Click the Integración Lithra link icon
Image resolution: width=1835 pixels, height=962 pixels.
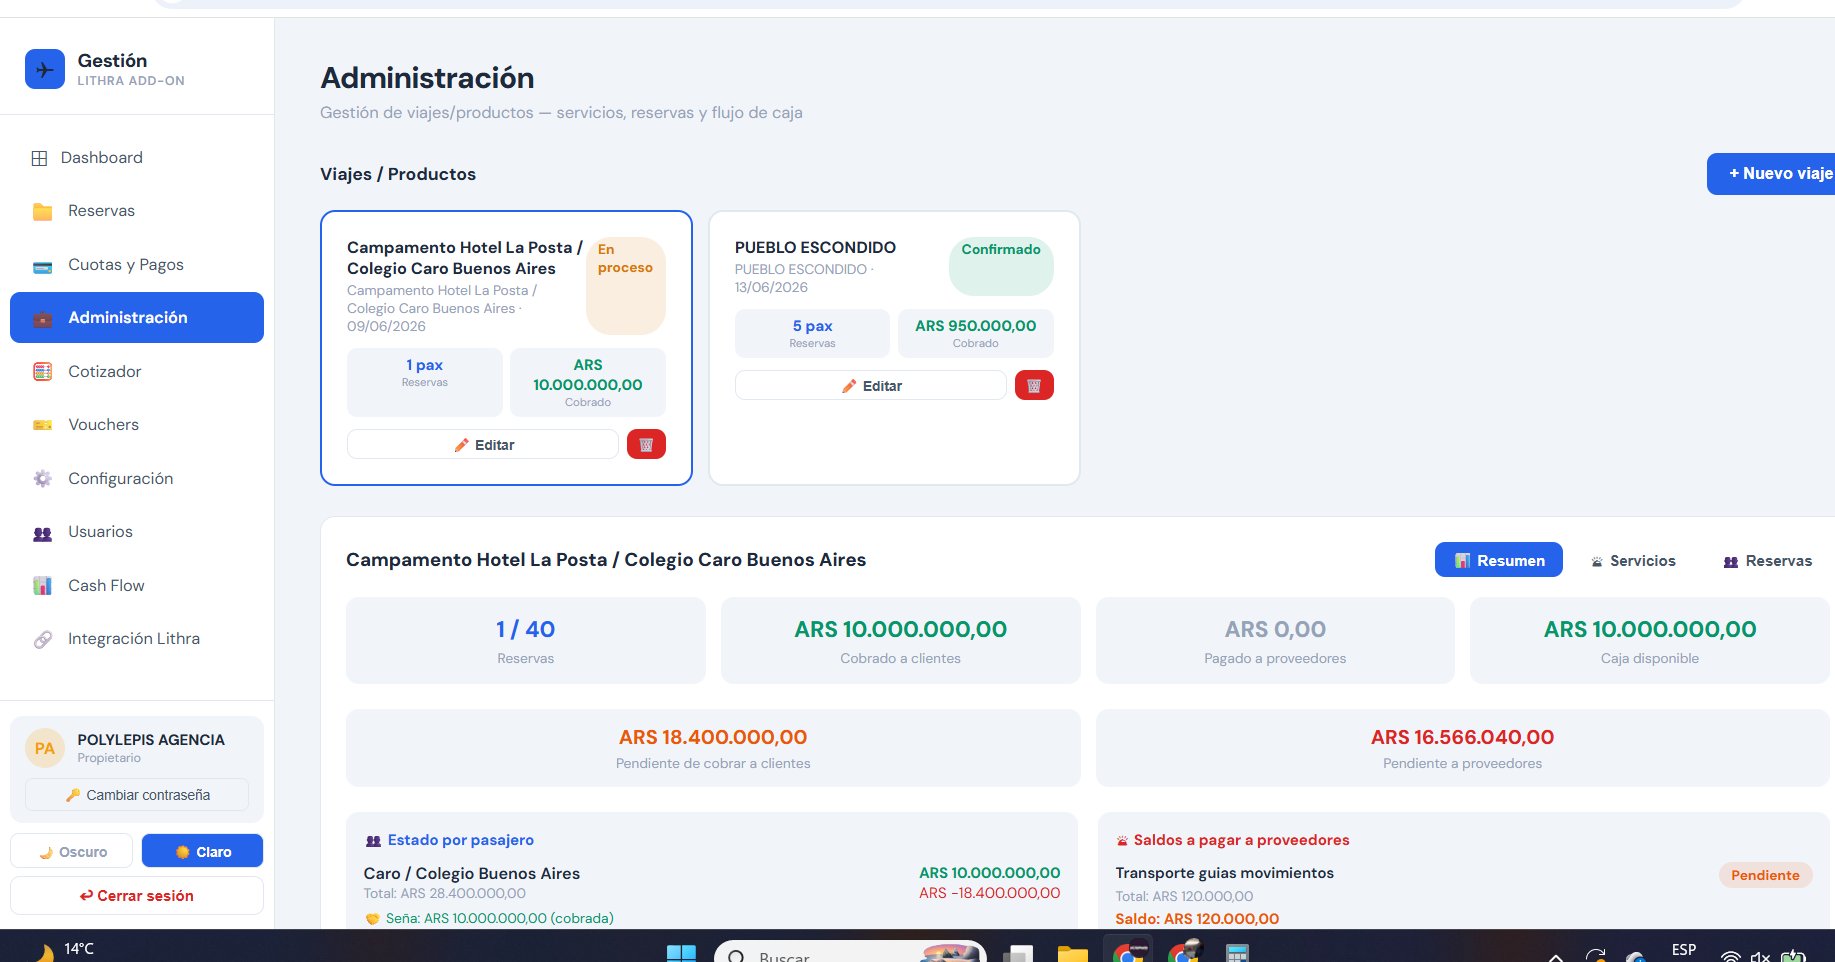(42, 639)
